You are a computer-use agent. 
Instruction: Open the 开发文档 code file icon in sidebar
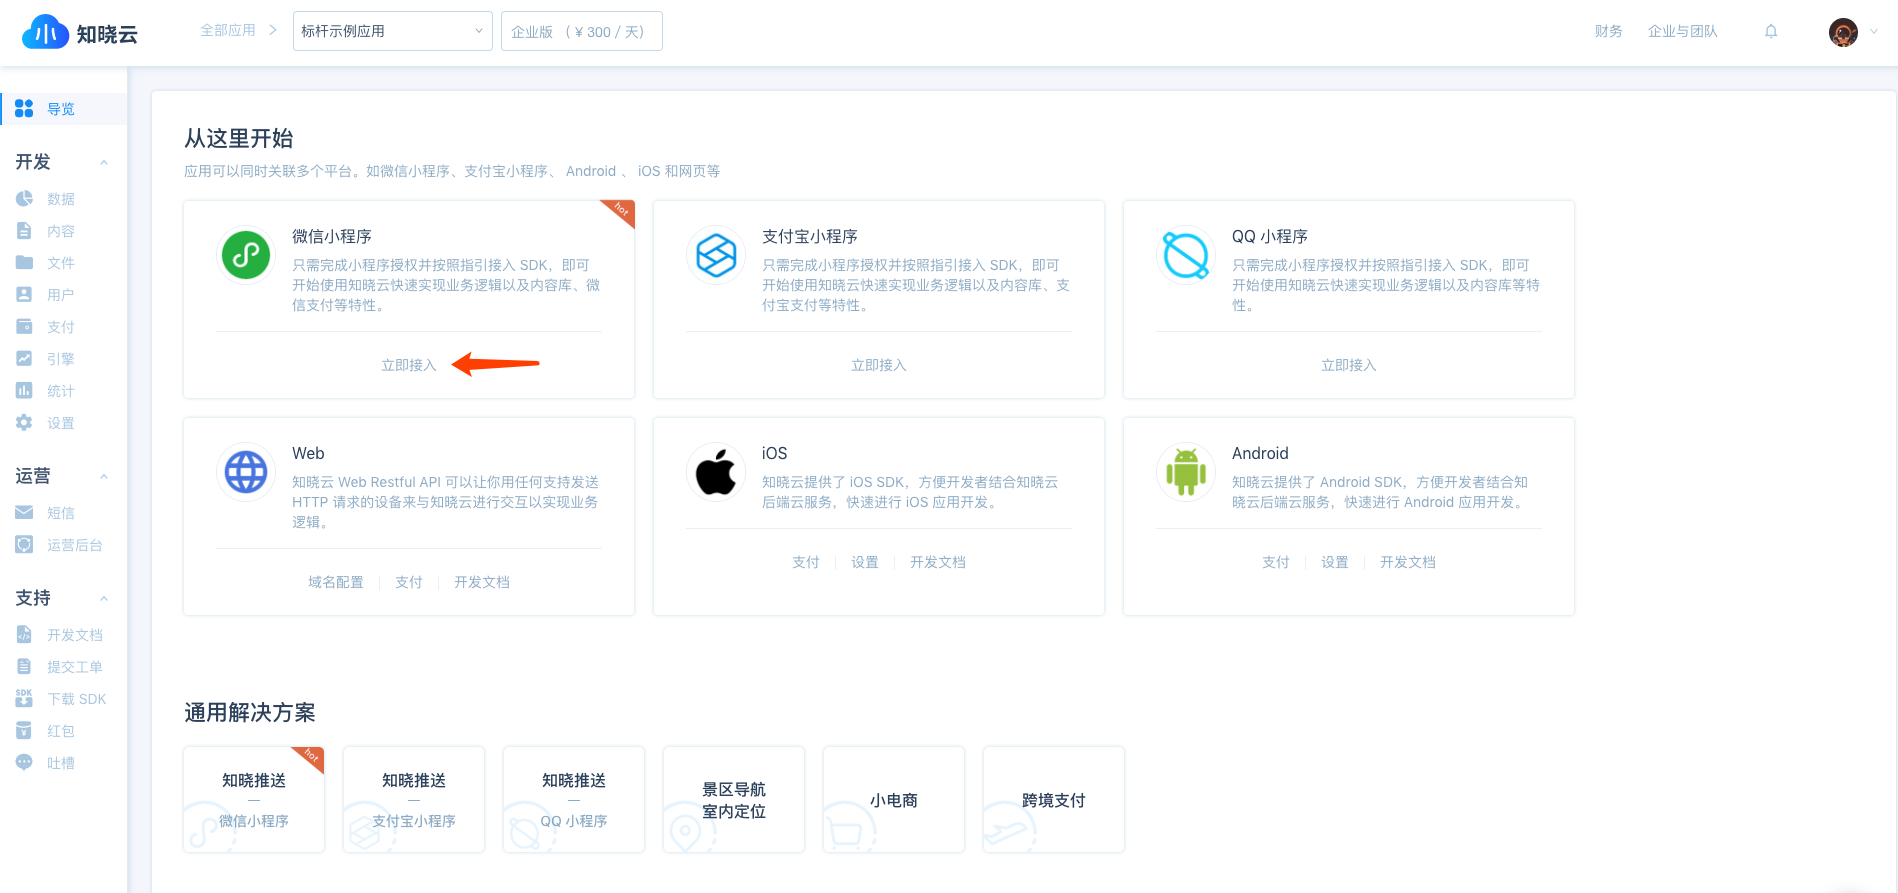24,635
